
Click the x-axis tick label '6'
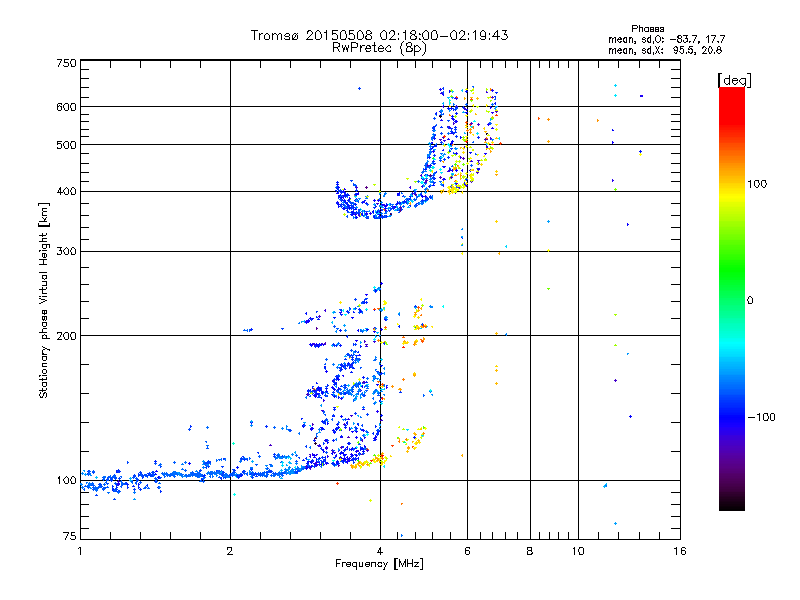[x=467, y=551]
